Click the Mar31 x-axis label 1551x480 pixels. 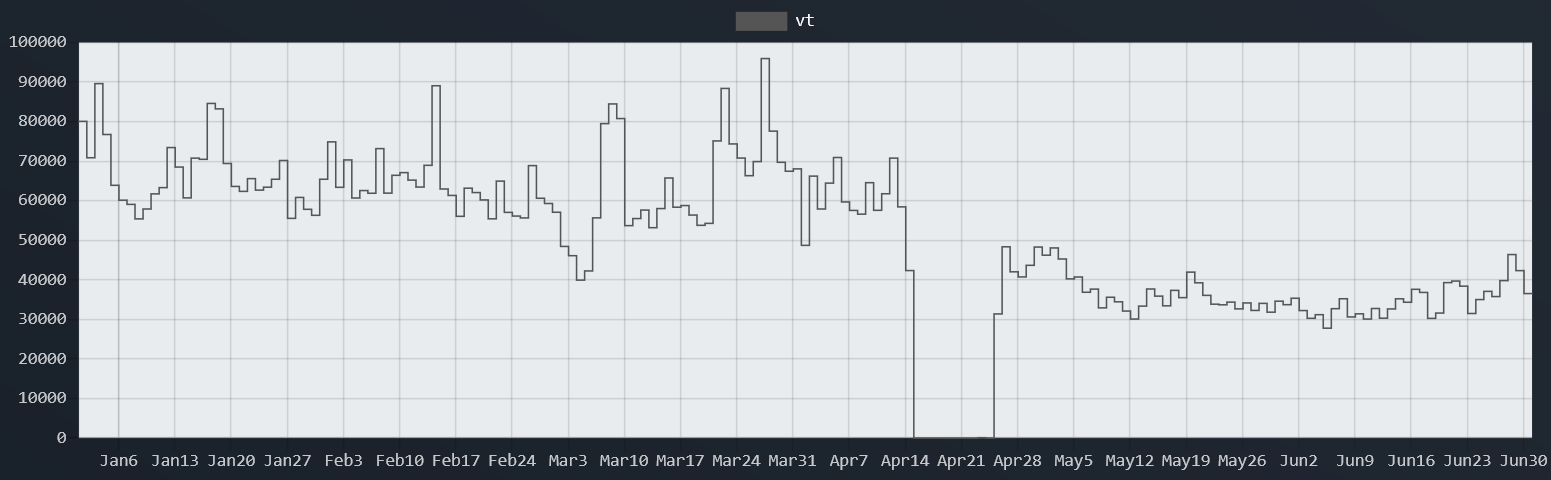point(793,461)
